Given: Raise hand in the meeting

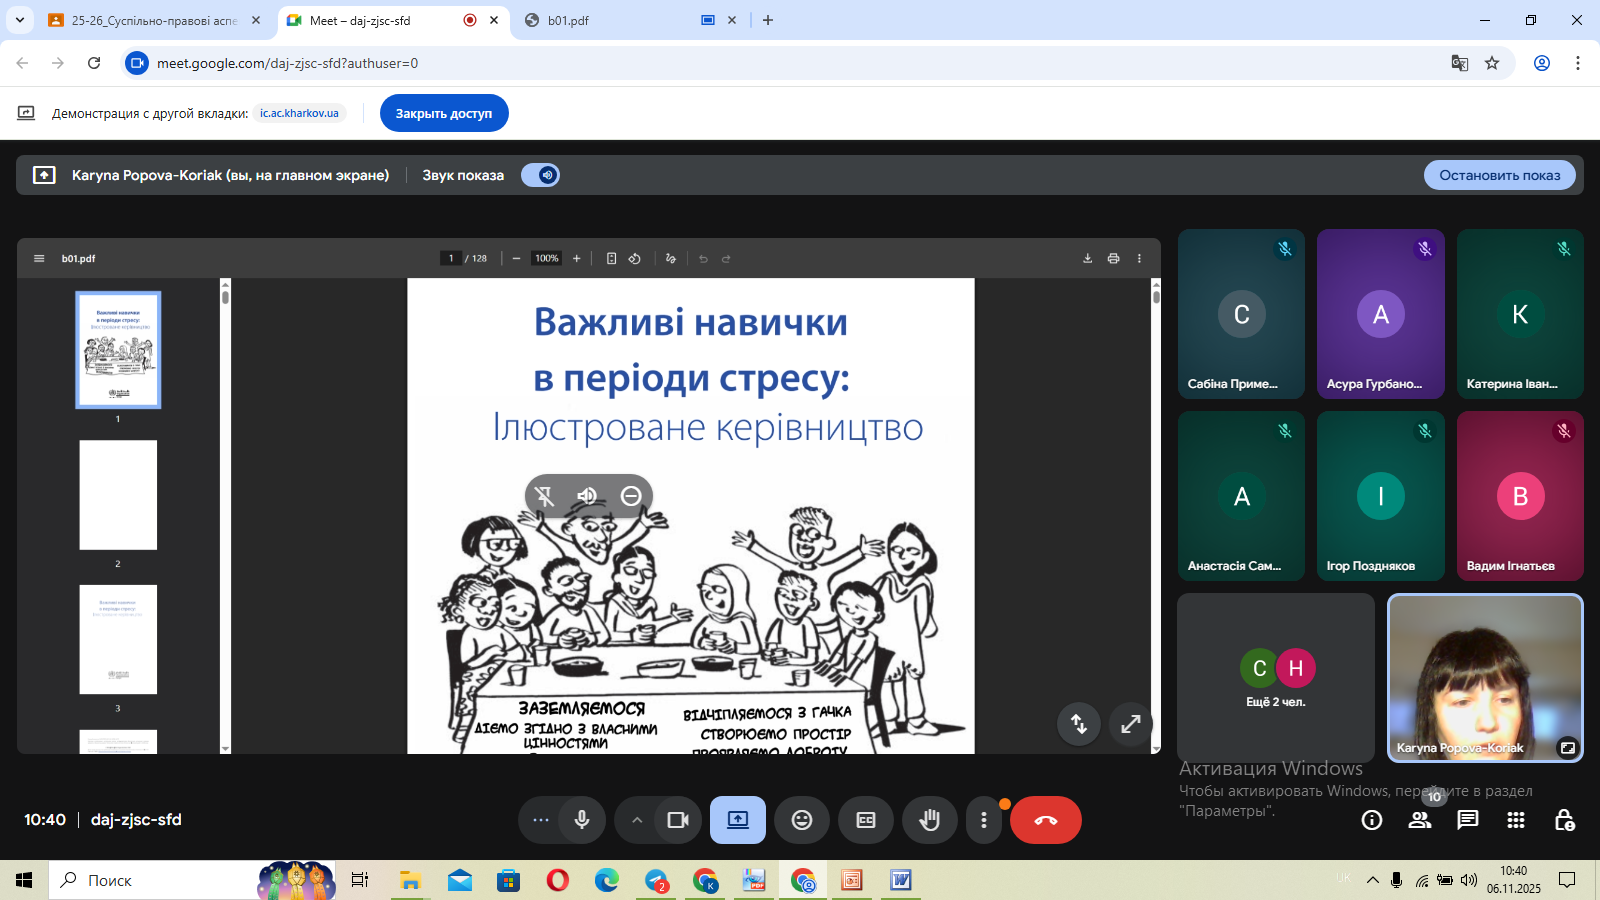Looking at the screenshot, I should [930, 820].
